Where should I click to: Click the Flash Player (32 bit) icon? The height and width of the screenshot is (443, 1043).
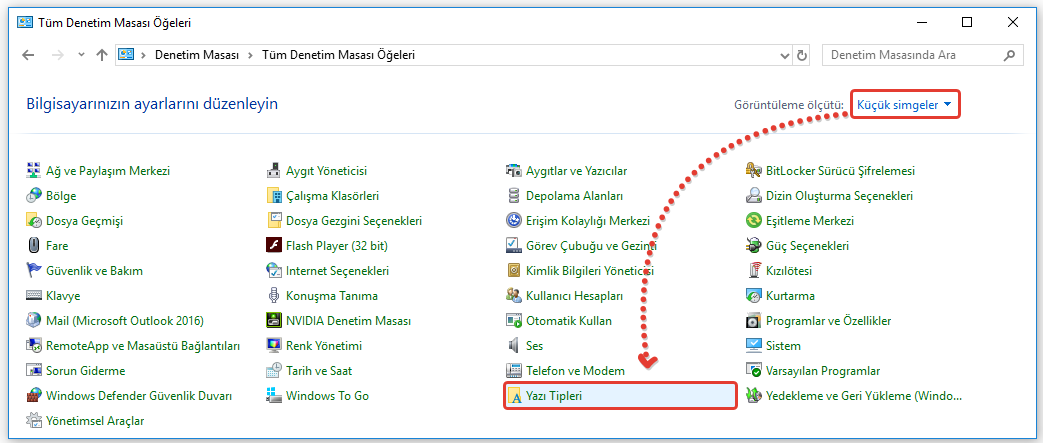(274, 246)
